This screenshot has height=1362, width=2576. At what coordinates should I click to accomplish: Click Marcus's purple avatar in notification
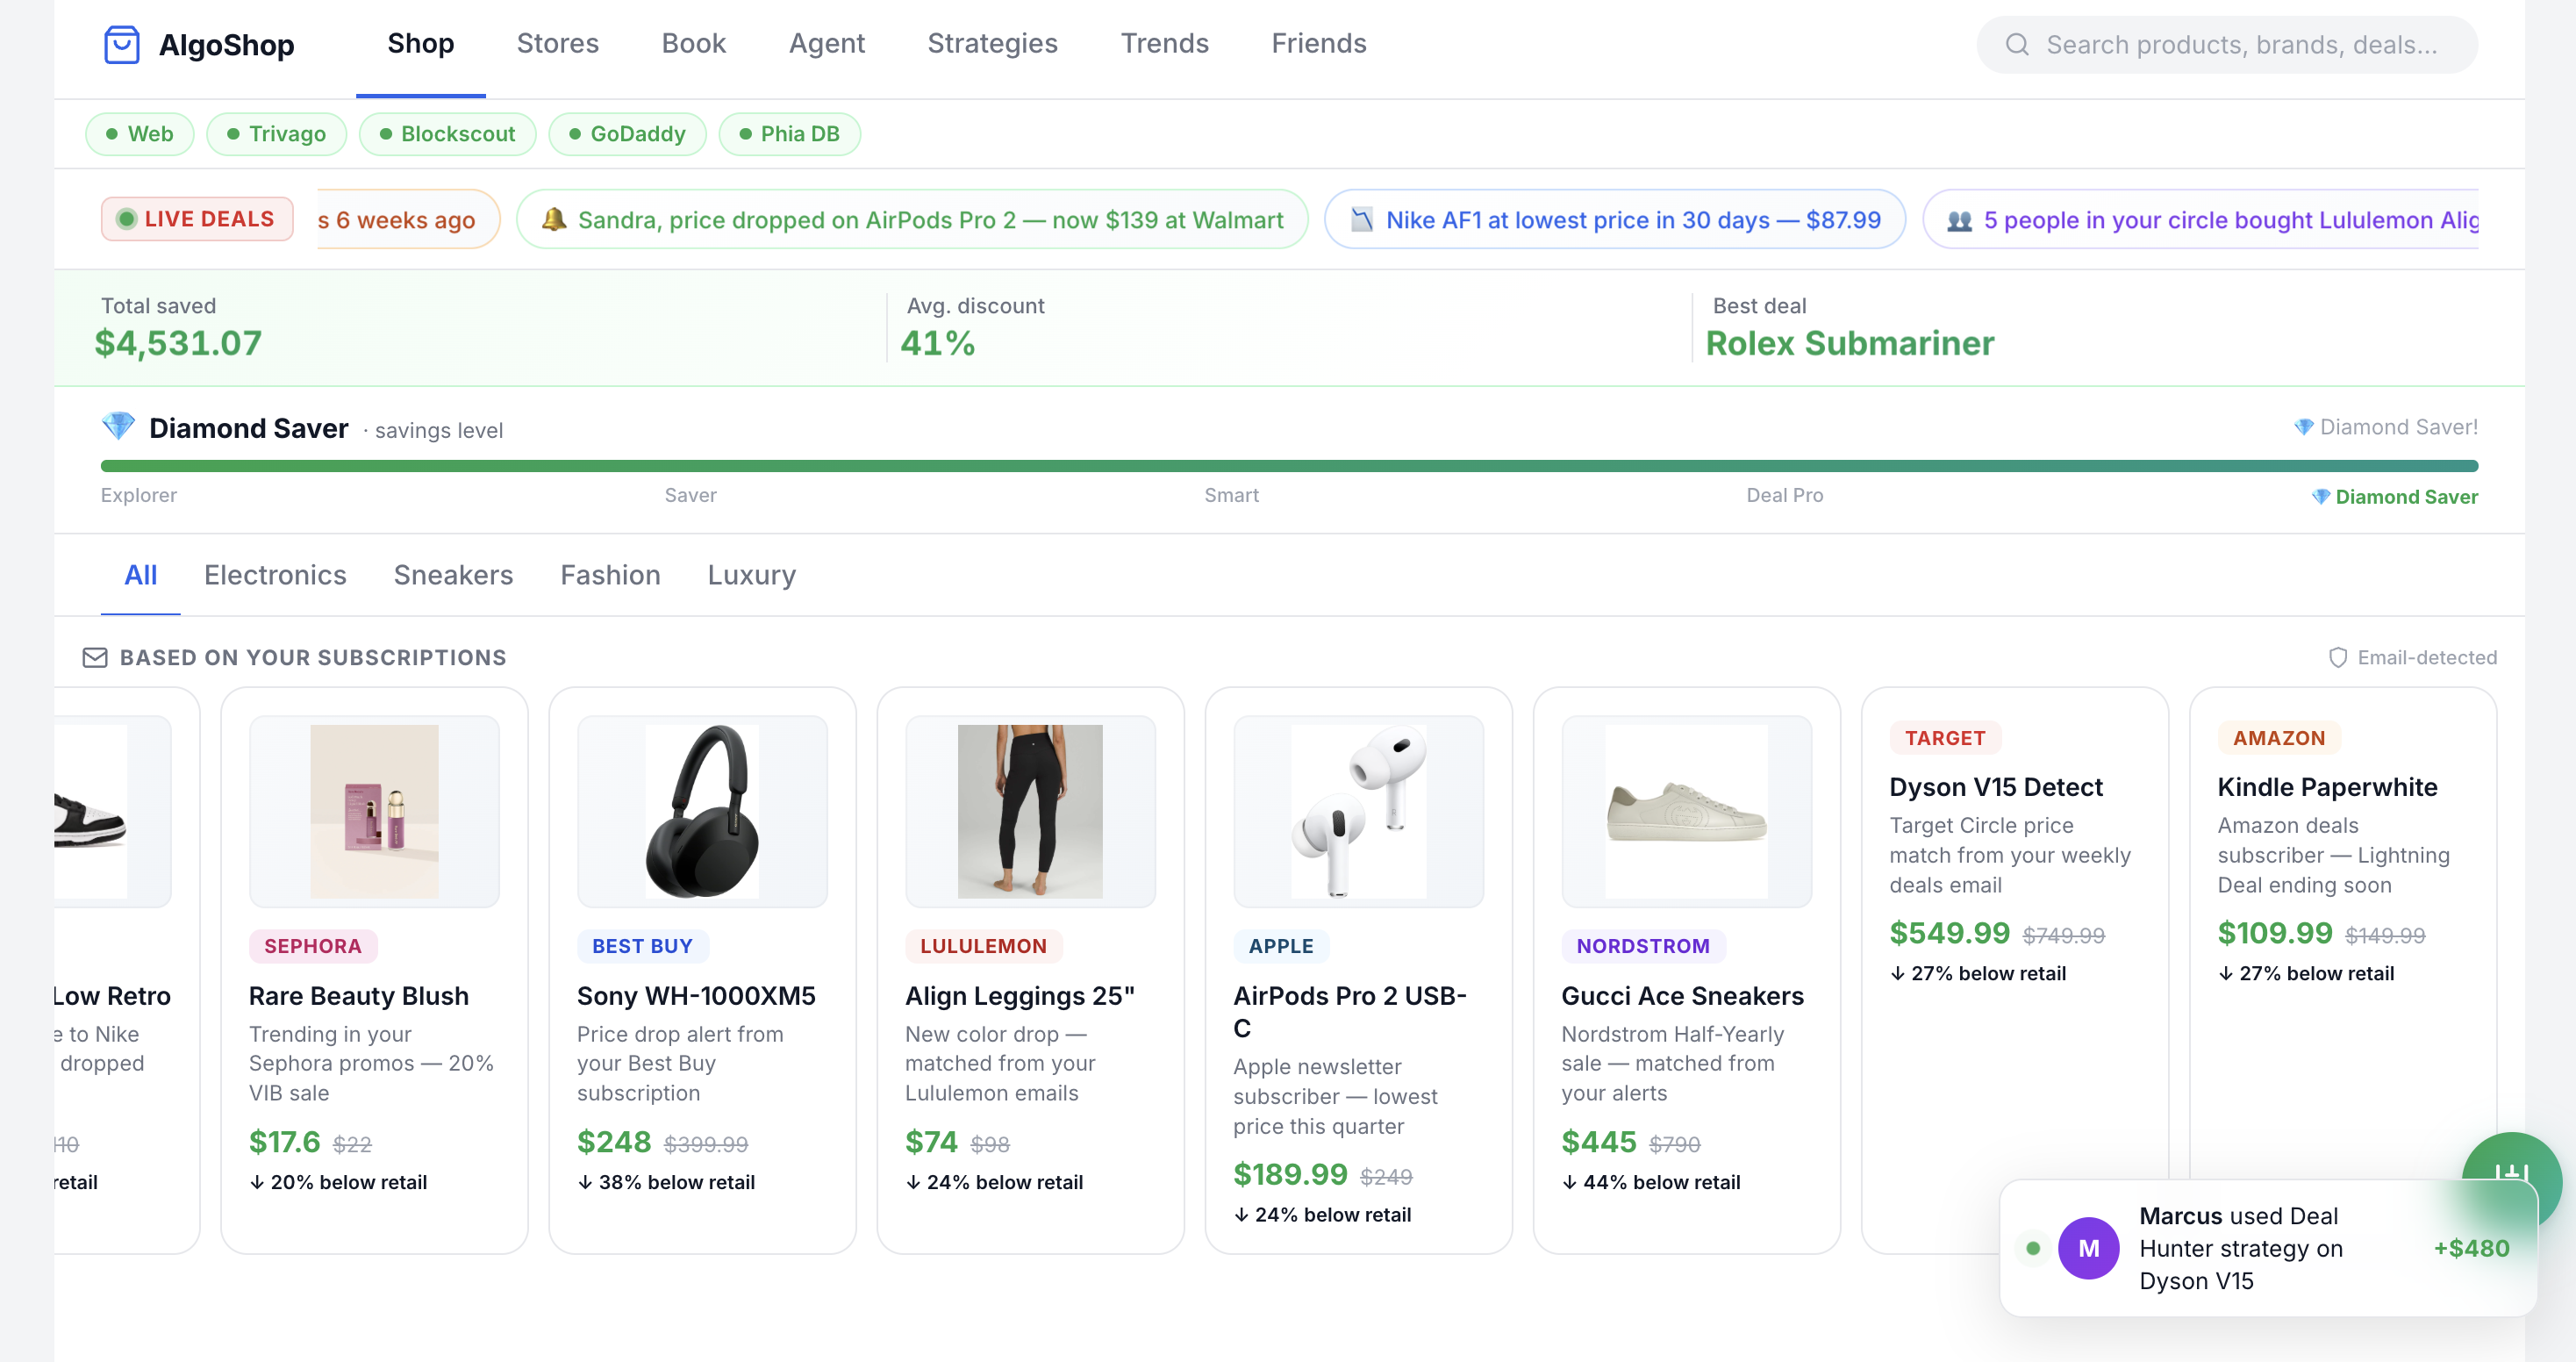(x=2088, y=1247)
